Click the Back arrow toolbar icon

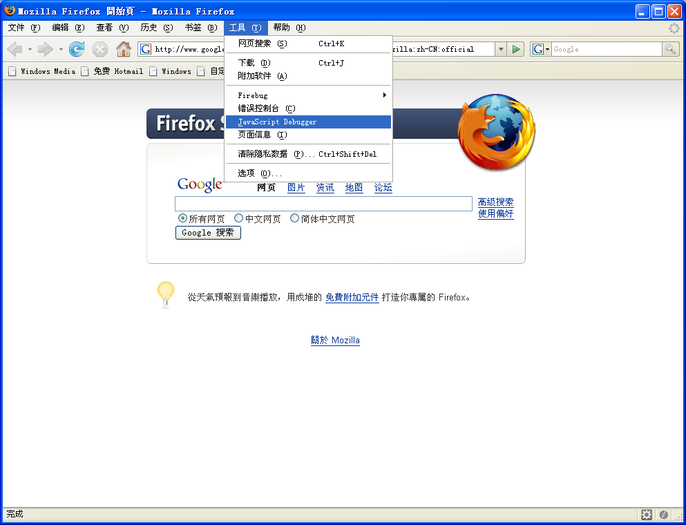[15, 49]
